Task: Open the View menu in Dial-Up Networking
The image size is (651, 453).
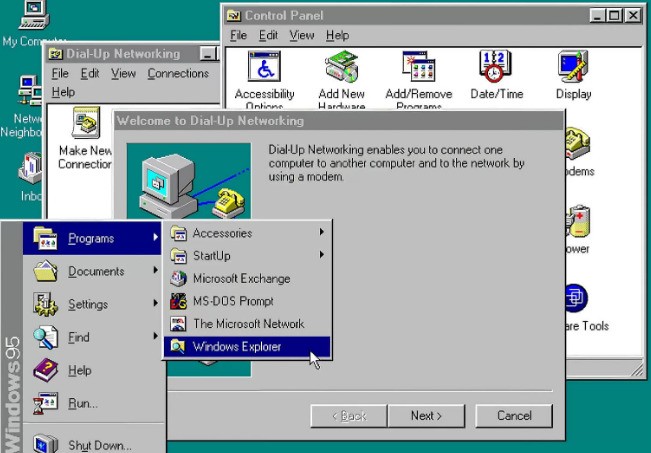Action: [123, 73]
